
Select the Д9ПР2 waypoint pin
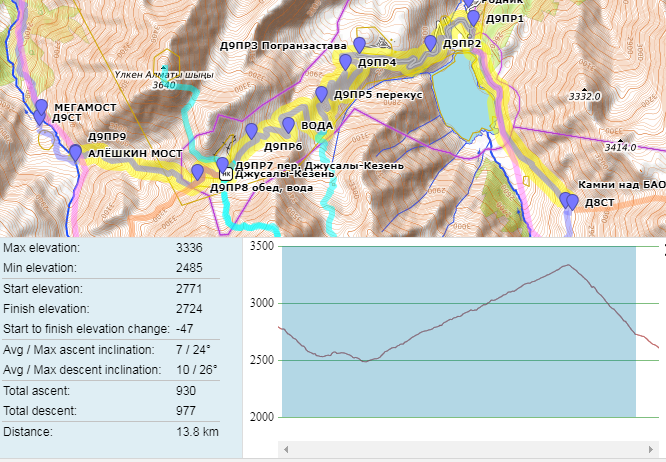click(430, 43)
